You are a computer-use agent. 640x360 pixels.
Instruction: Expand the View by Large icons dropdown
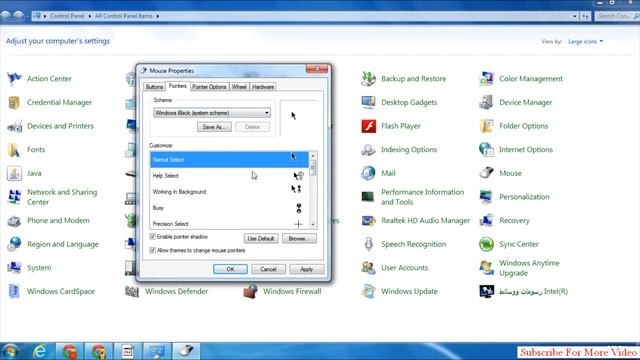point(585,42)
